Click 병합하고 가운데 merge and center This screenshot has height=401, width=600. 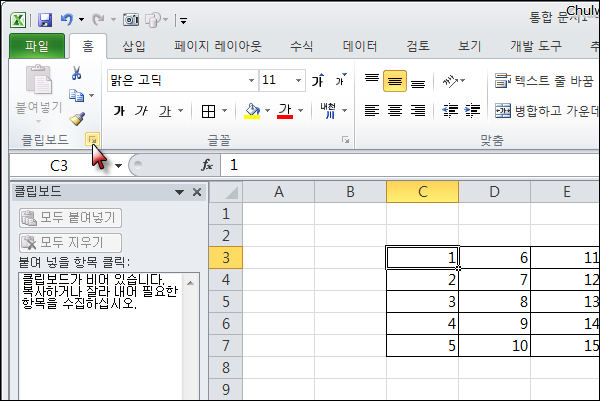[546, 111]
